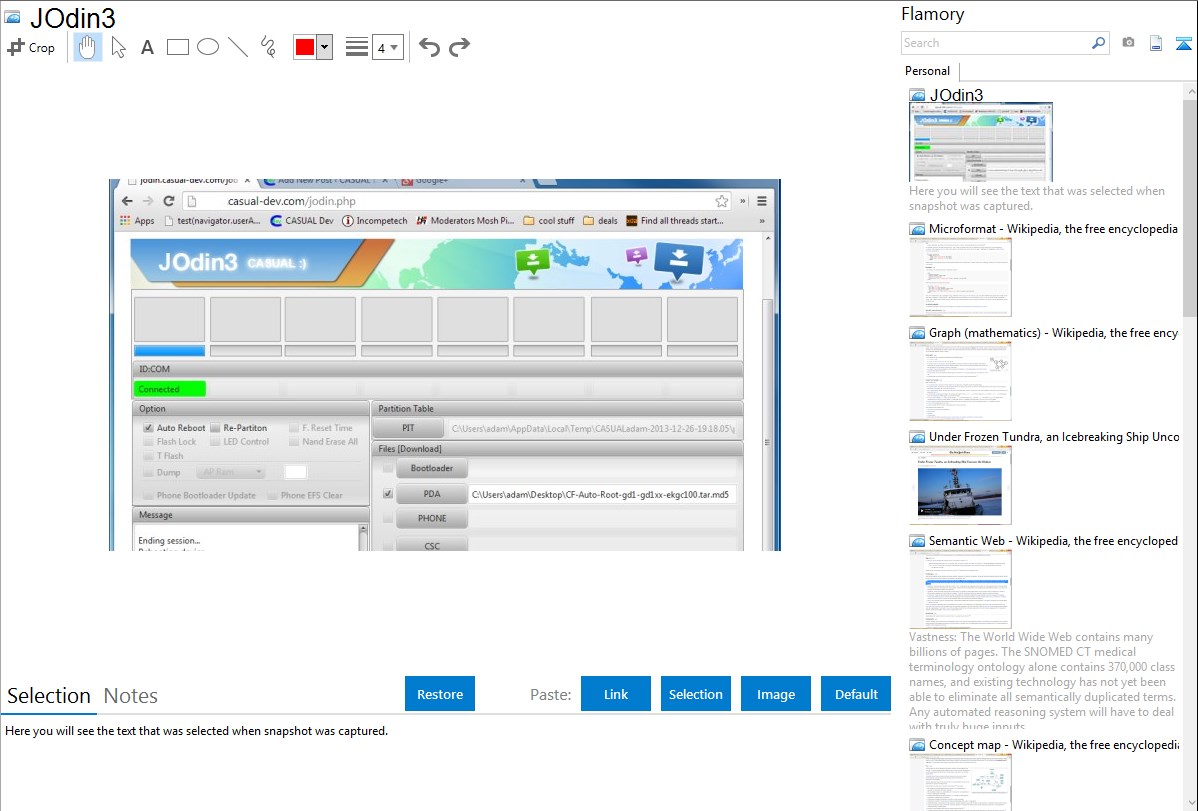Toggle the Phone Bootloader Update checkbox
The width and height of the screenshot is (1198, 811).
(x=148, y=495)
